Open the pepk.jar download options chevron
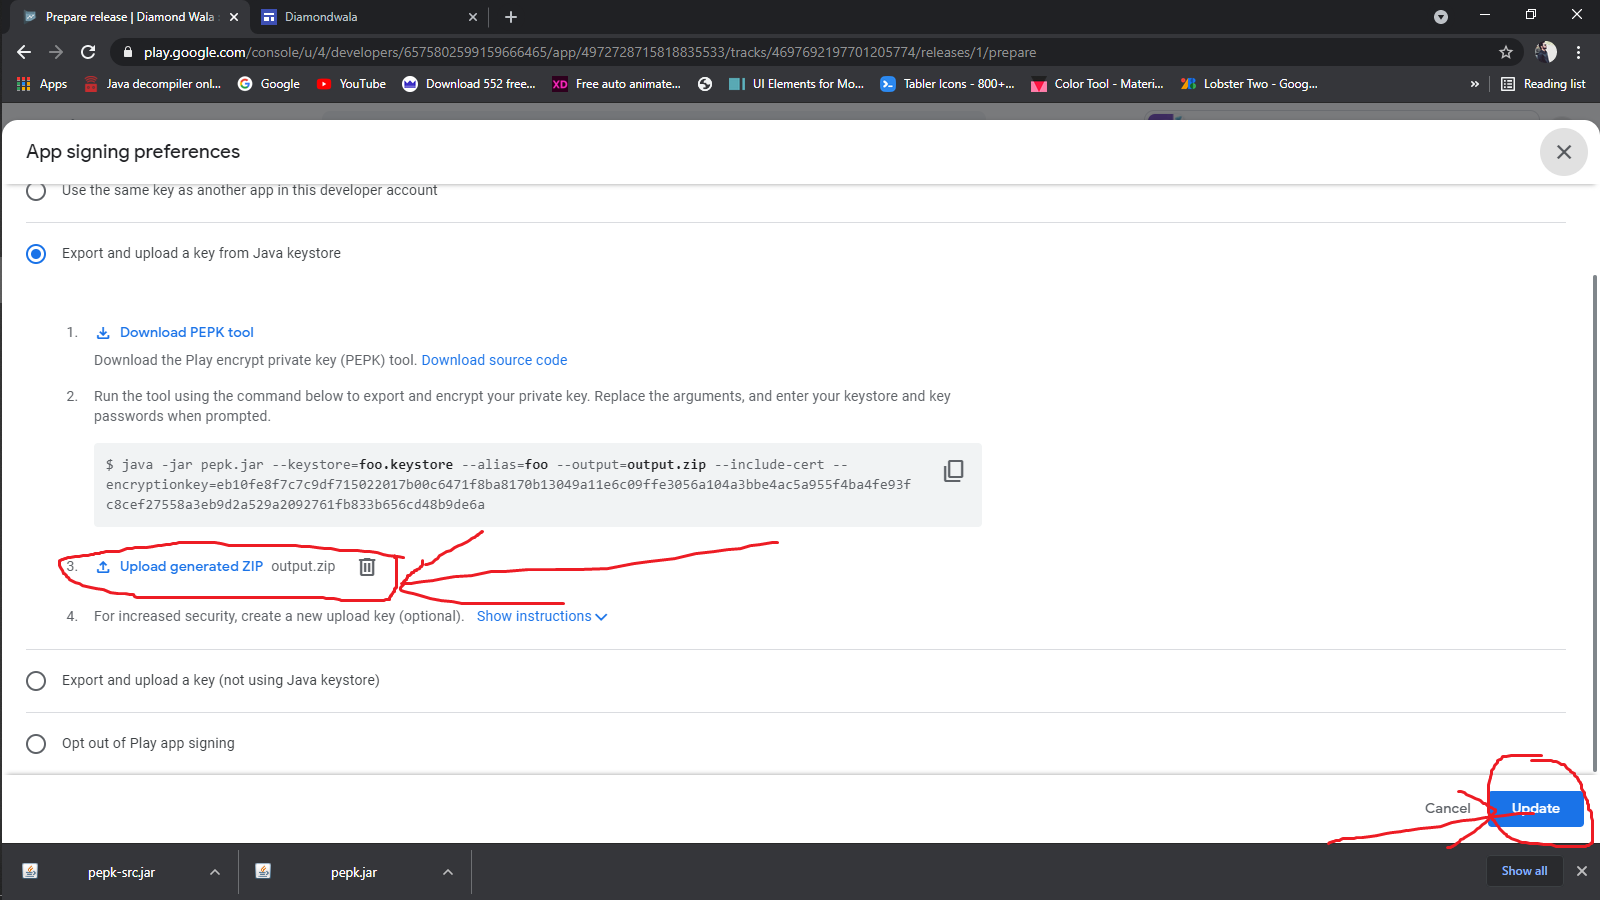 [x=448, y=872]
